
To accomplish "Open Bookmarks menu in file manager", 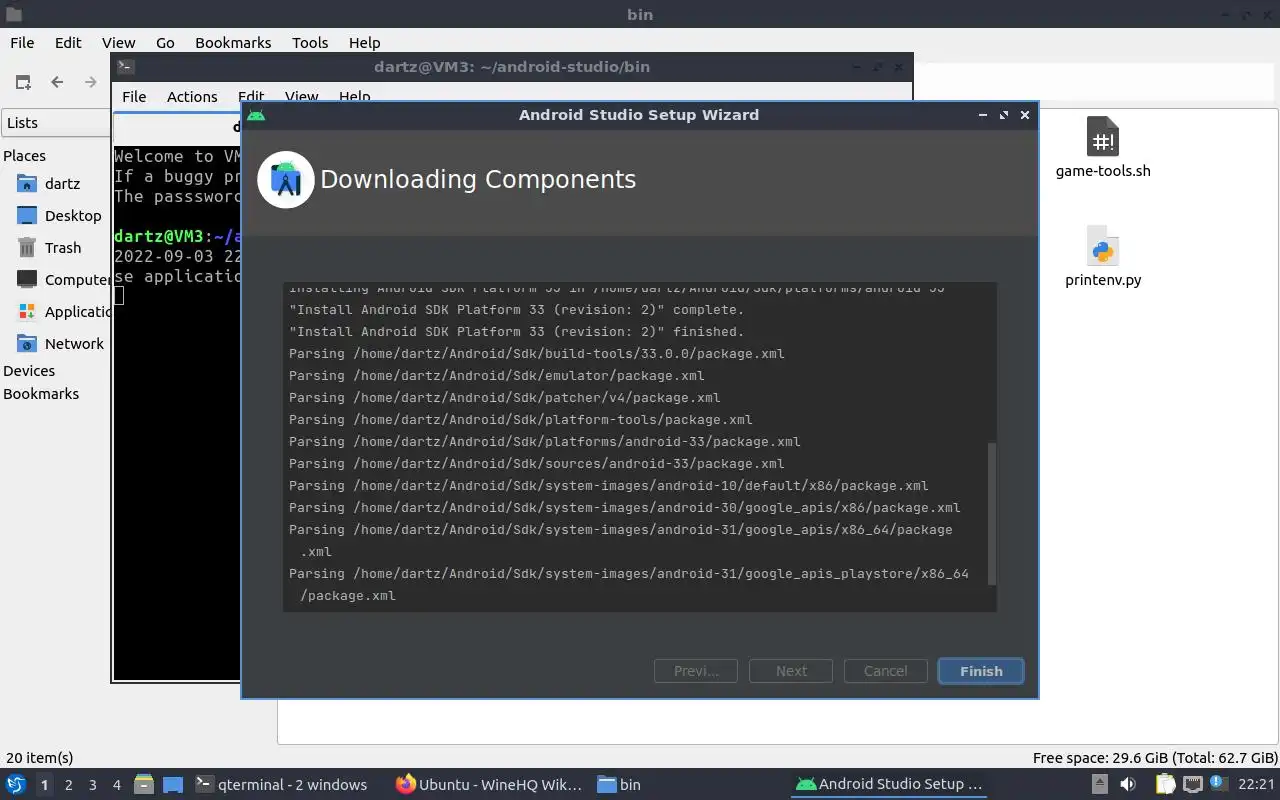I will pyautogui.click(x=233, y=42).
